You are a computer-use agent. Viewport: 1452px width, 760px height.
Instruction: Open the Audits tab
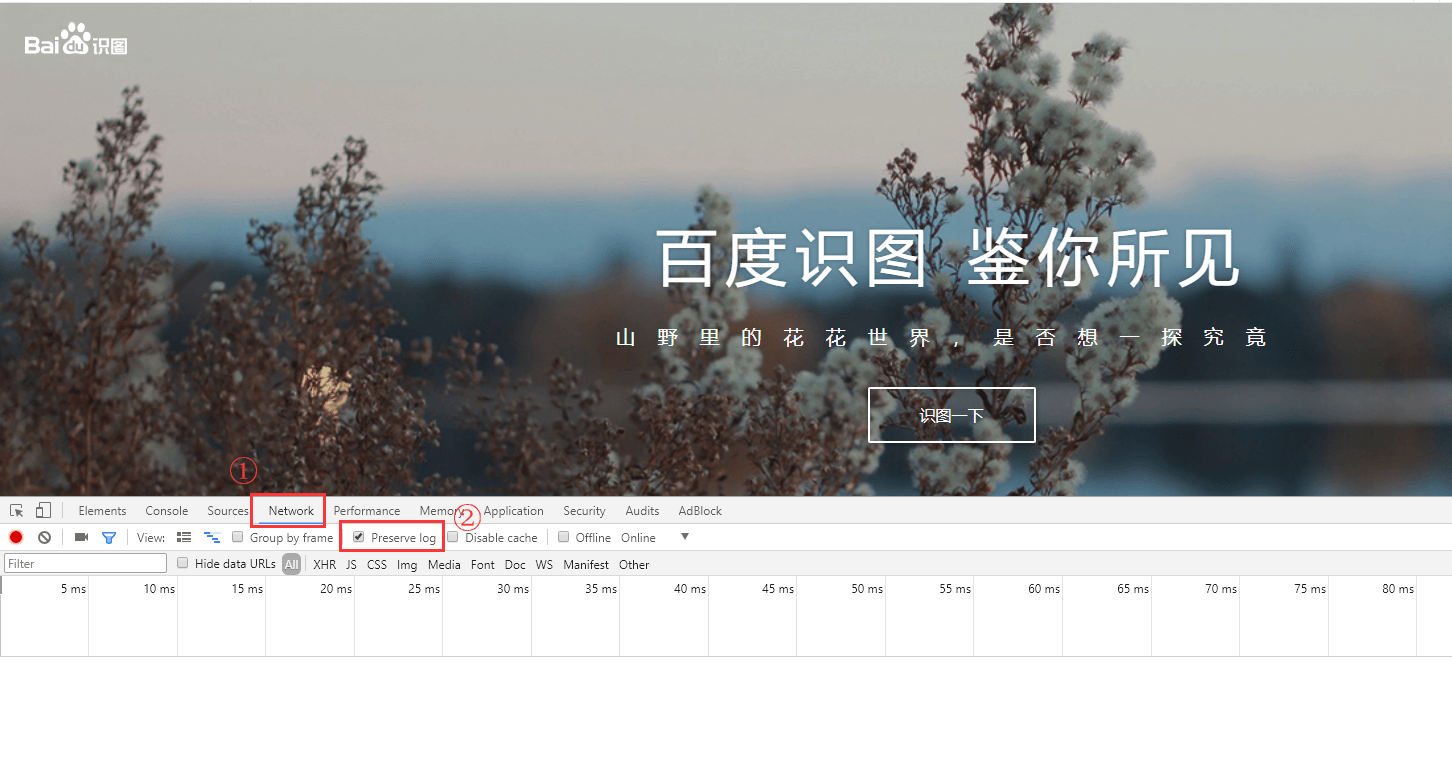(x=642, y=511)
